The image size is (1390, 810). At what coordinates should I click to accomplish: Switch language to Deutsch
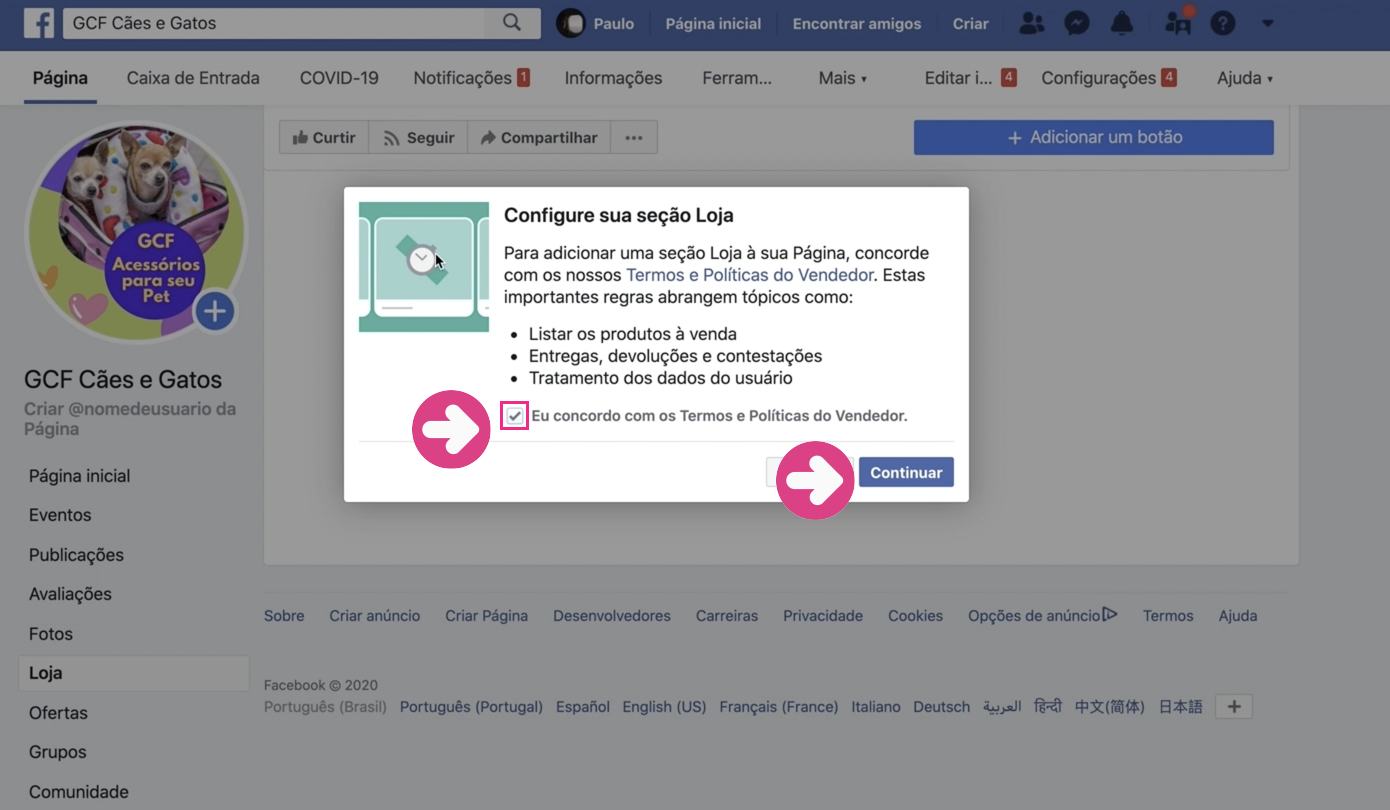pyautogui.click(x=942, y=707)
